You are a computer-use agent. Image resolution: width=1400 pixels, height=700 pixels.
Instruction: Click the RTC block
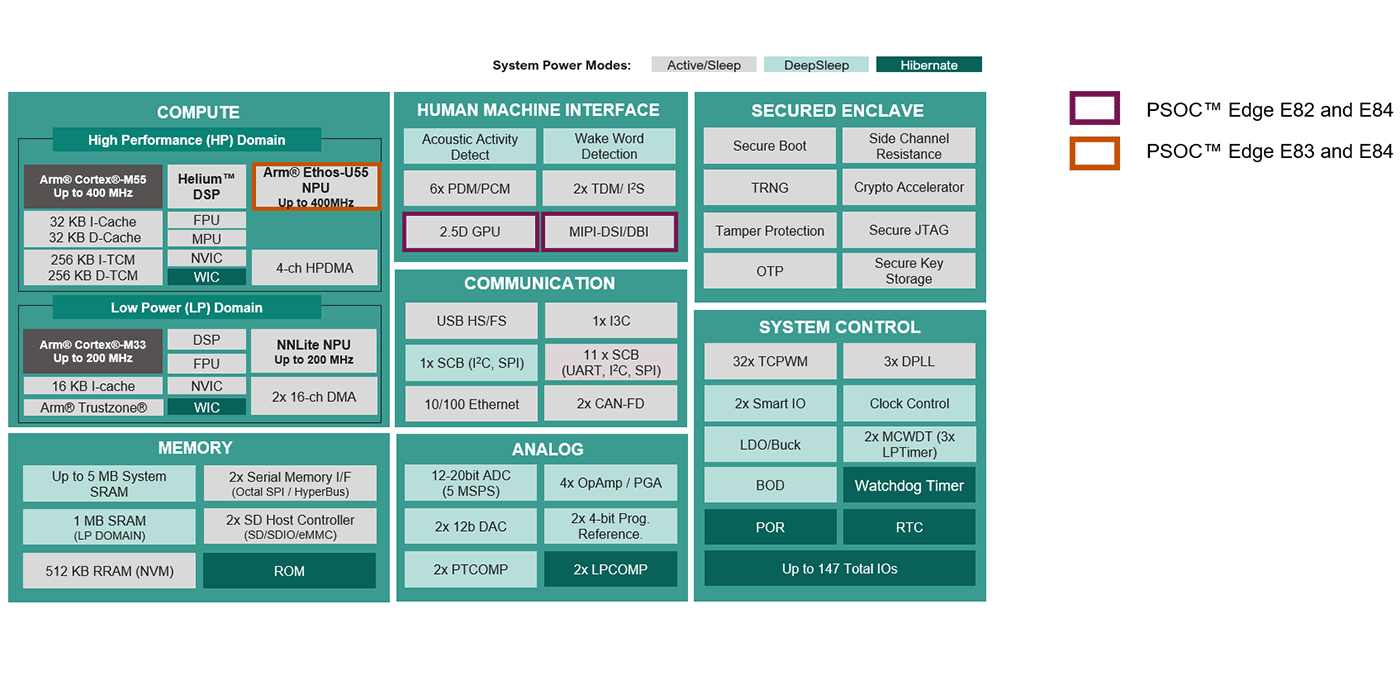pyautogui.click(x=909, y=527)
